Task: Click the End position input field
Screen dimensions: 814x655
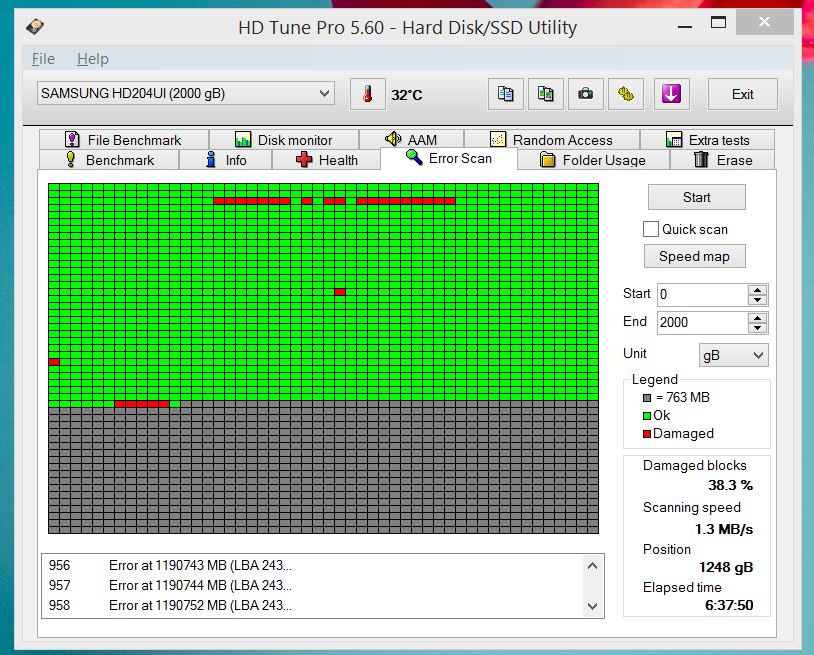Action: [703, 322]
